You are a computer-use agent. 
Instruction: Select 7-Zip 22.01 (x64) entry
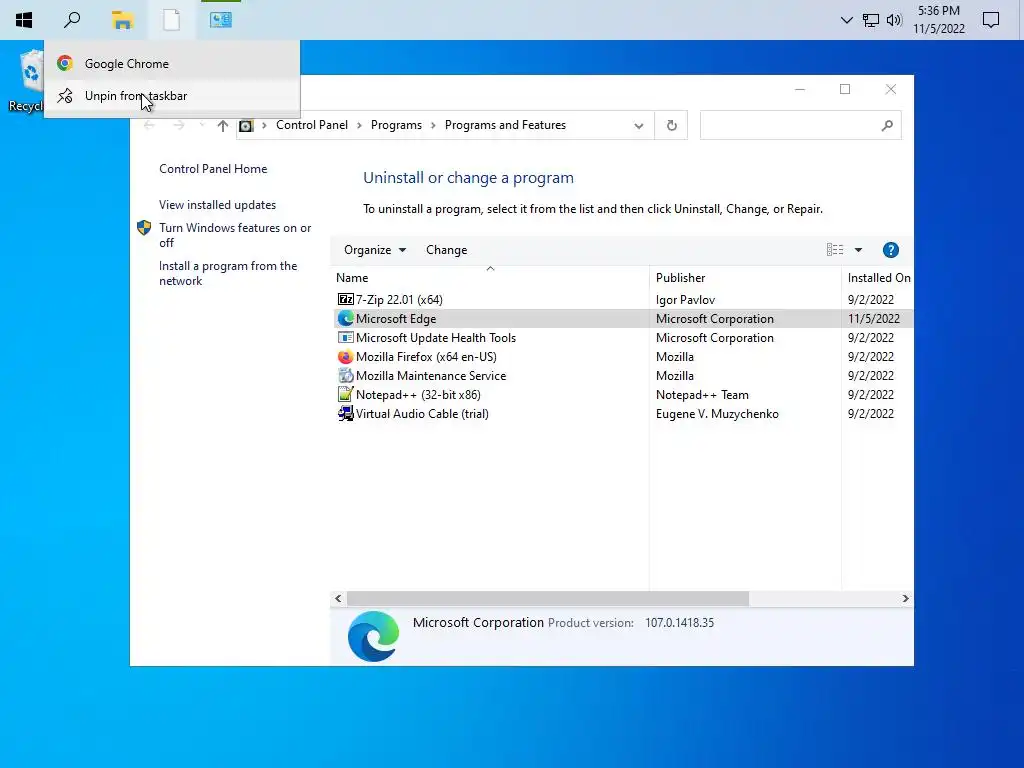pyautogui.click(x=623, y=299)
